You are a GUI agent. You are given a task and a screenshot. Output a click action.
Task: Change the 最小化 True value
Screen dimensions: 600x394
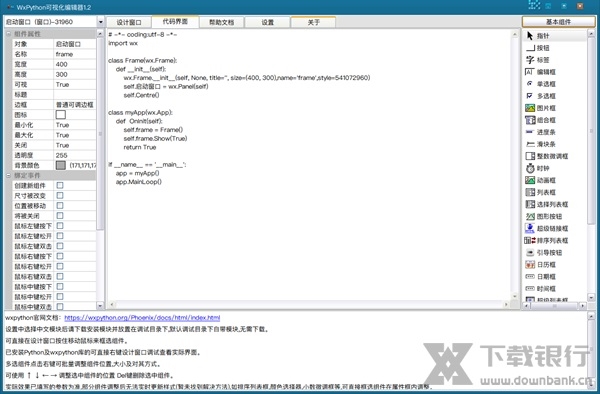click(75, 125)
